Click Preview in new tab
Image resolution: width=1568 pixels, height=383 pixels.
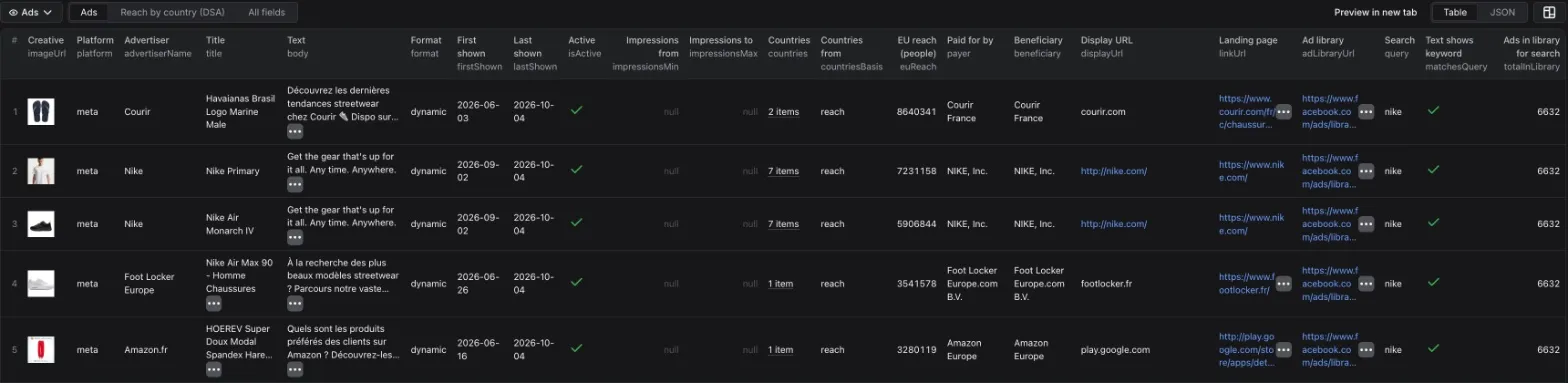tap(1375, 12)
